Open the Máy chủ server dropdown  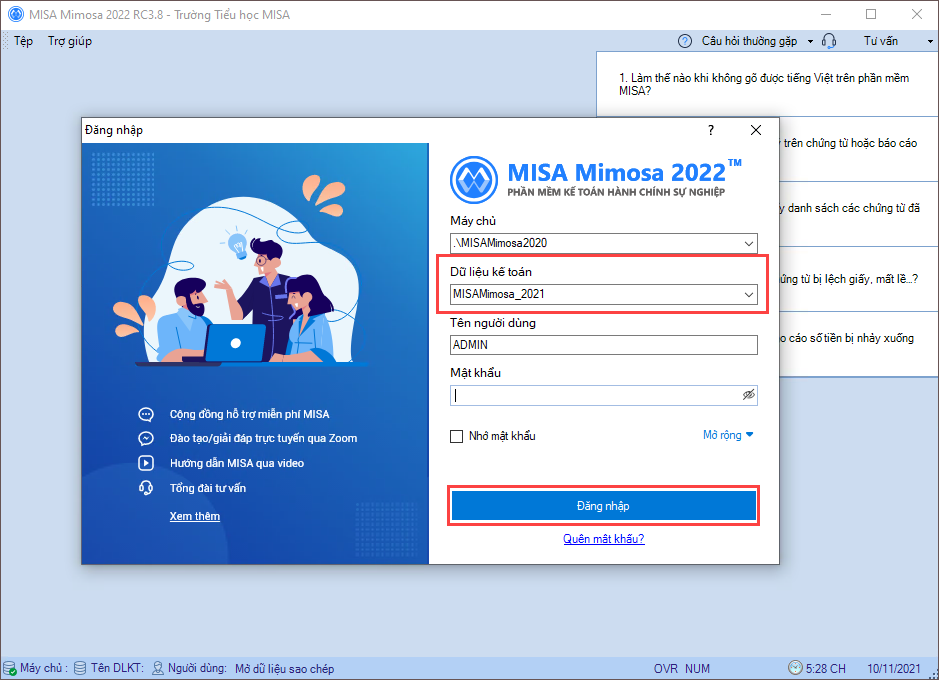(749, 244)
